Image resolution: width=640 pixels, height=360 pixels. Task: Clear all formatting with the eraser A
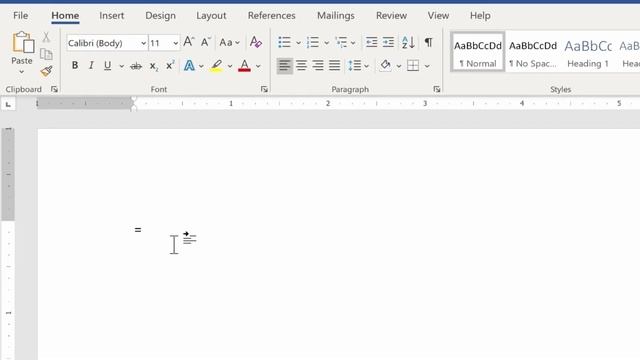[256, 42]
